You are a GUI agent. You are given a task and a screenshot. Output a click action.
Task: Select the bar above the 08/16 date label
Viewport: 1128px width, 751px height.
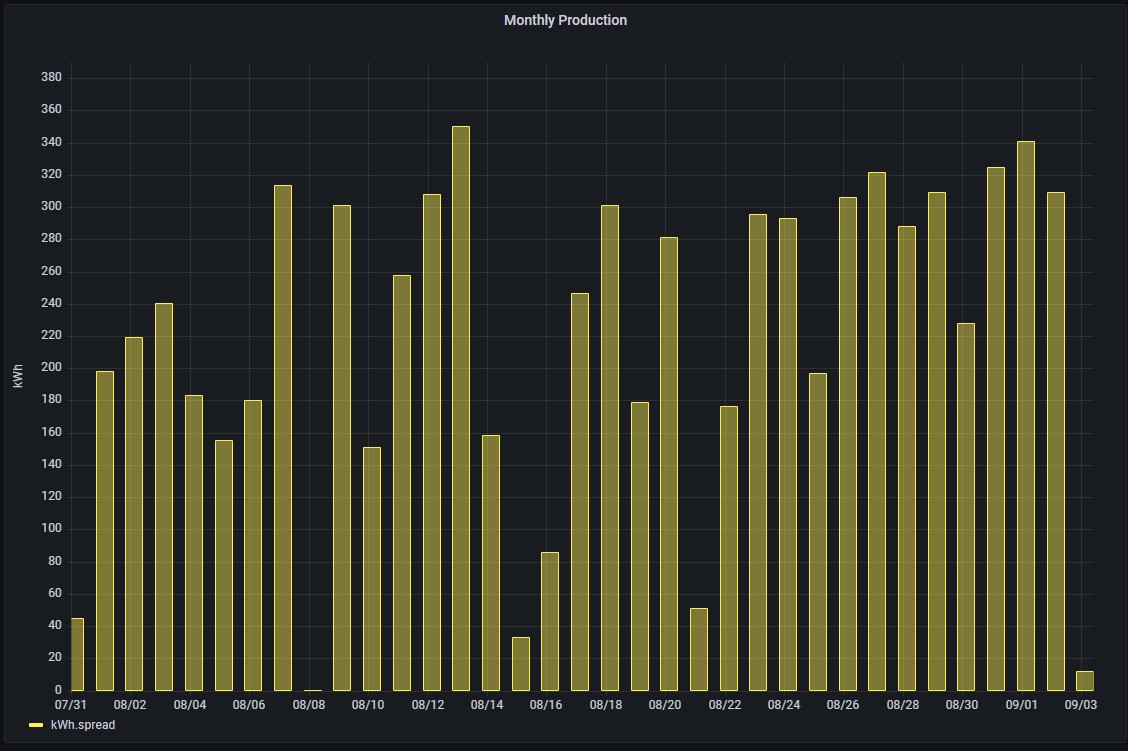click(x=550, y=621)
